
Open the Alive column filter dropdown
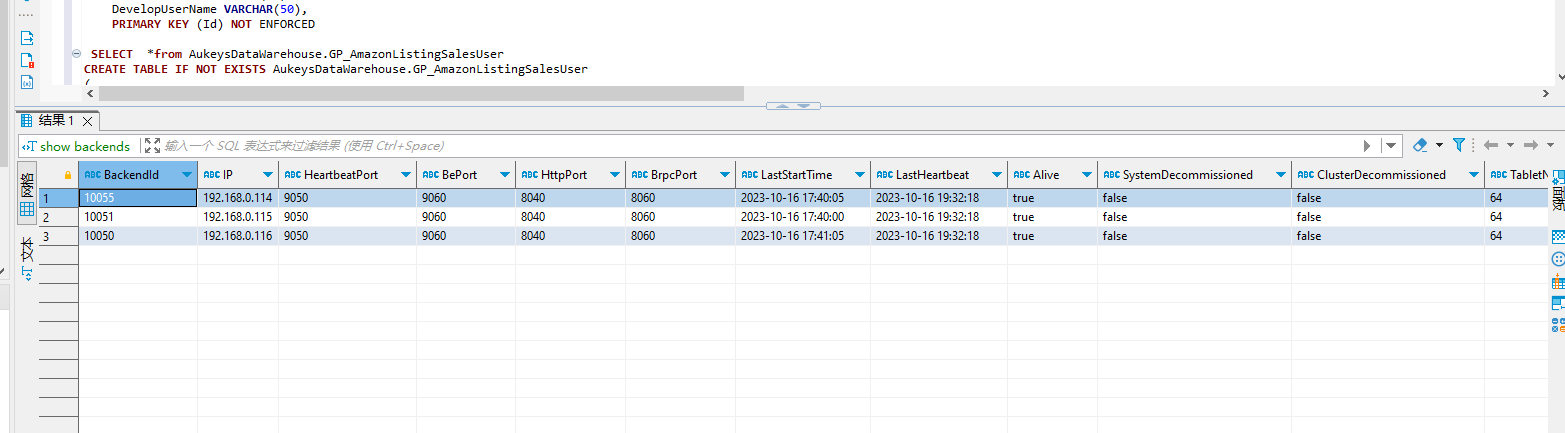[x=1086, y=174]
